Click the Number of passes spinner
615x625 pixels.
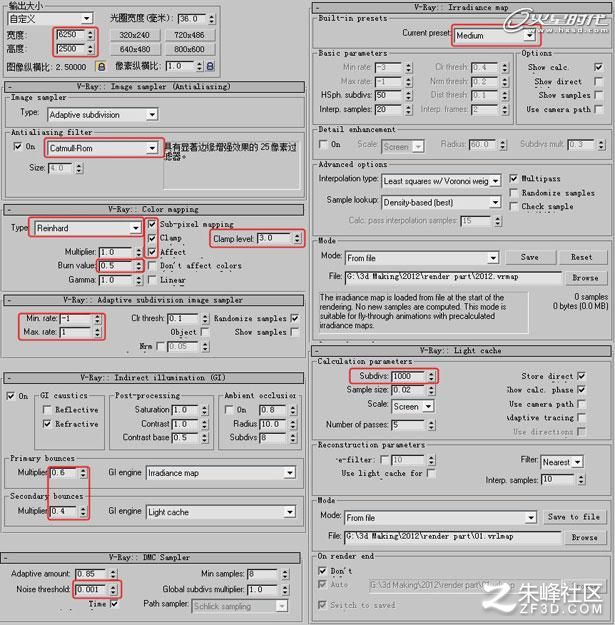[431, 425]
